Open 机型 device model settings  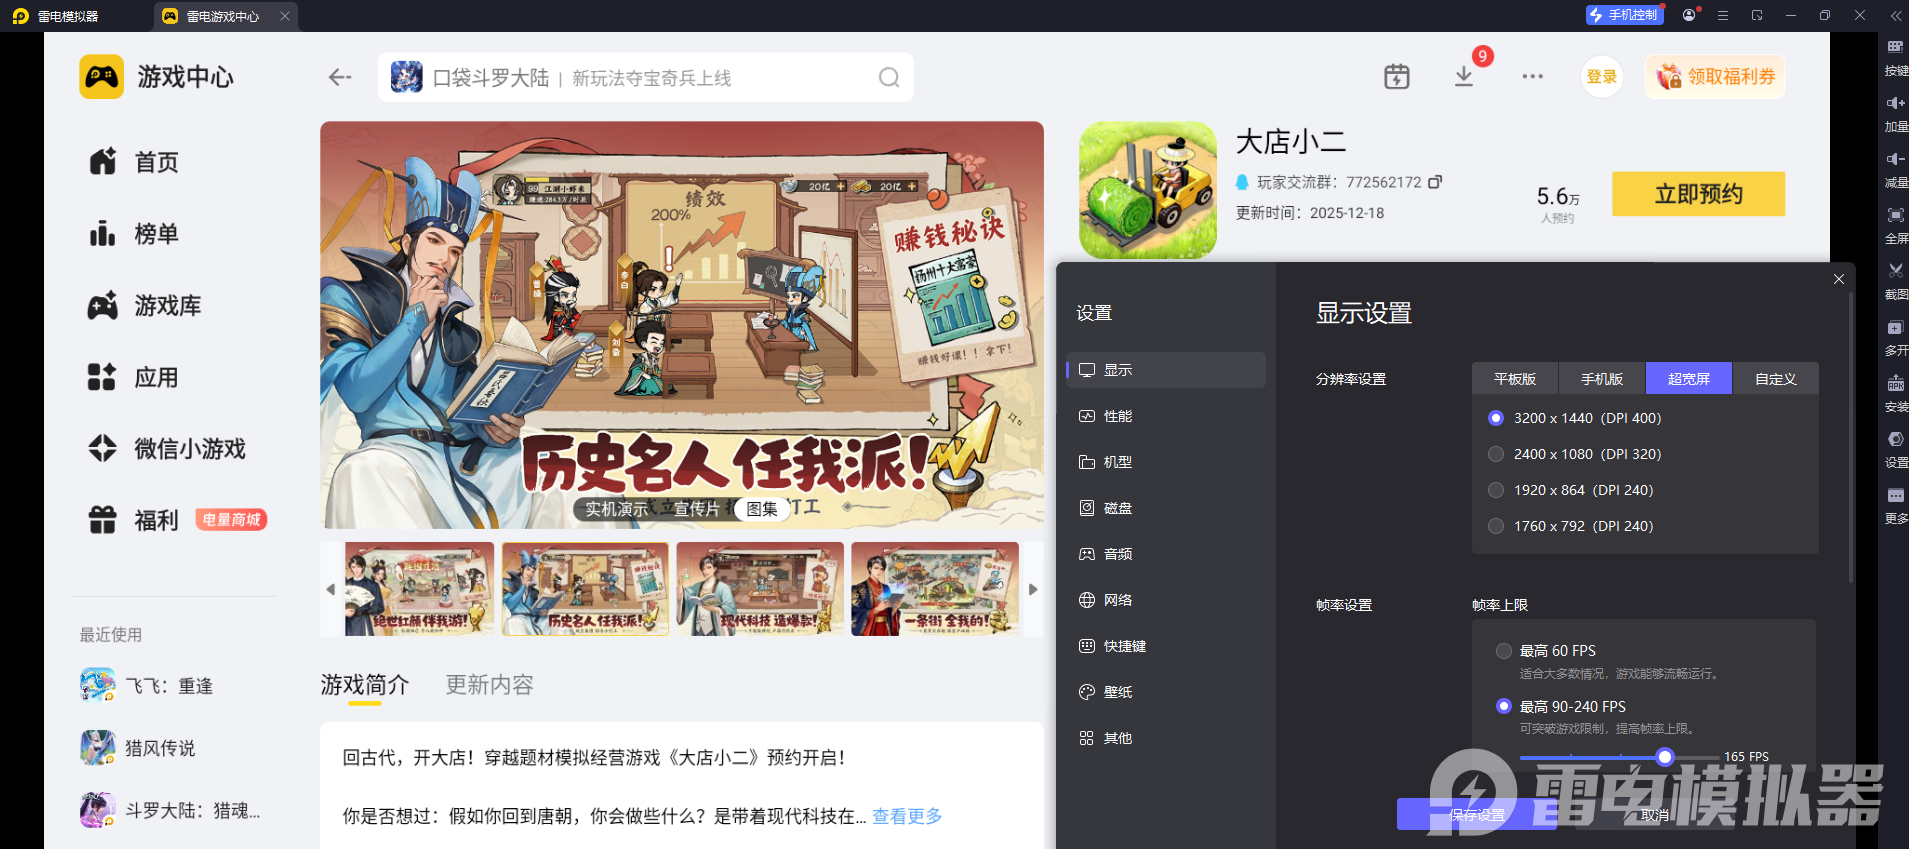[x=1166, y=462]
